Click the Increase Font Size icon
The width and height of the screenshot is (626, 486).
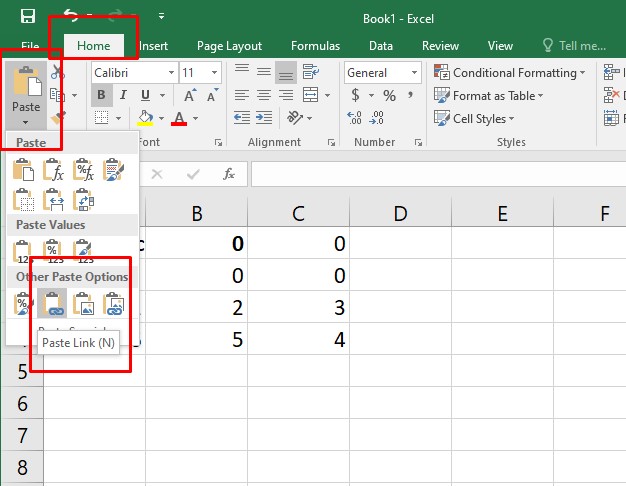(x=190, y=95)
